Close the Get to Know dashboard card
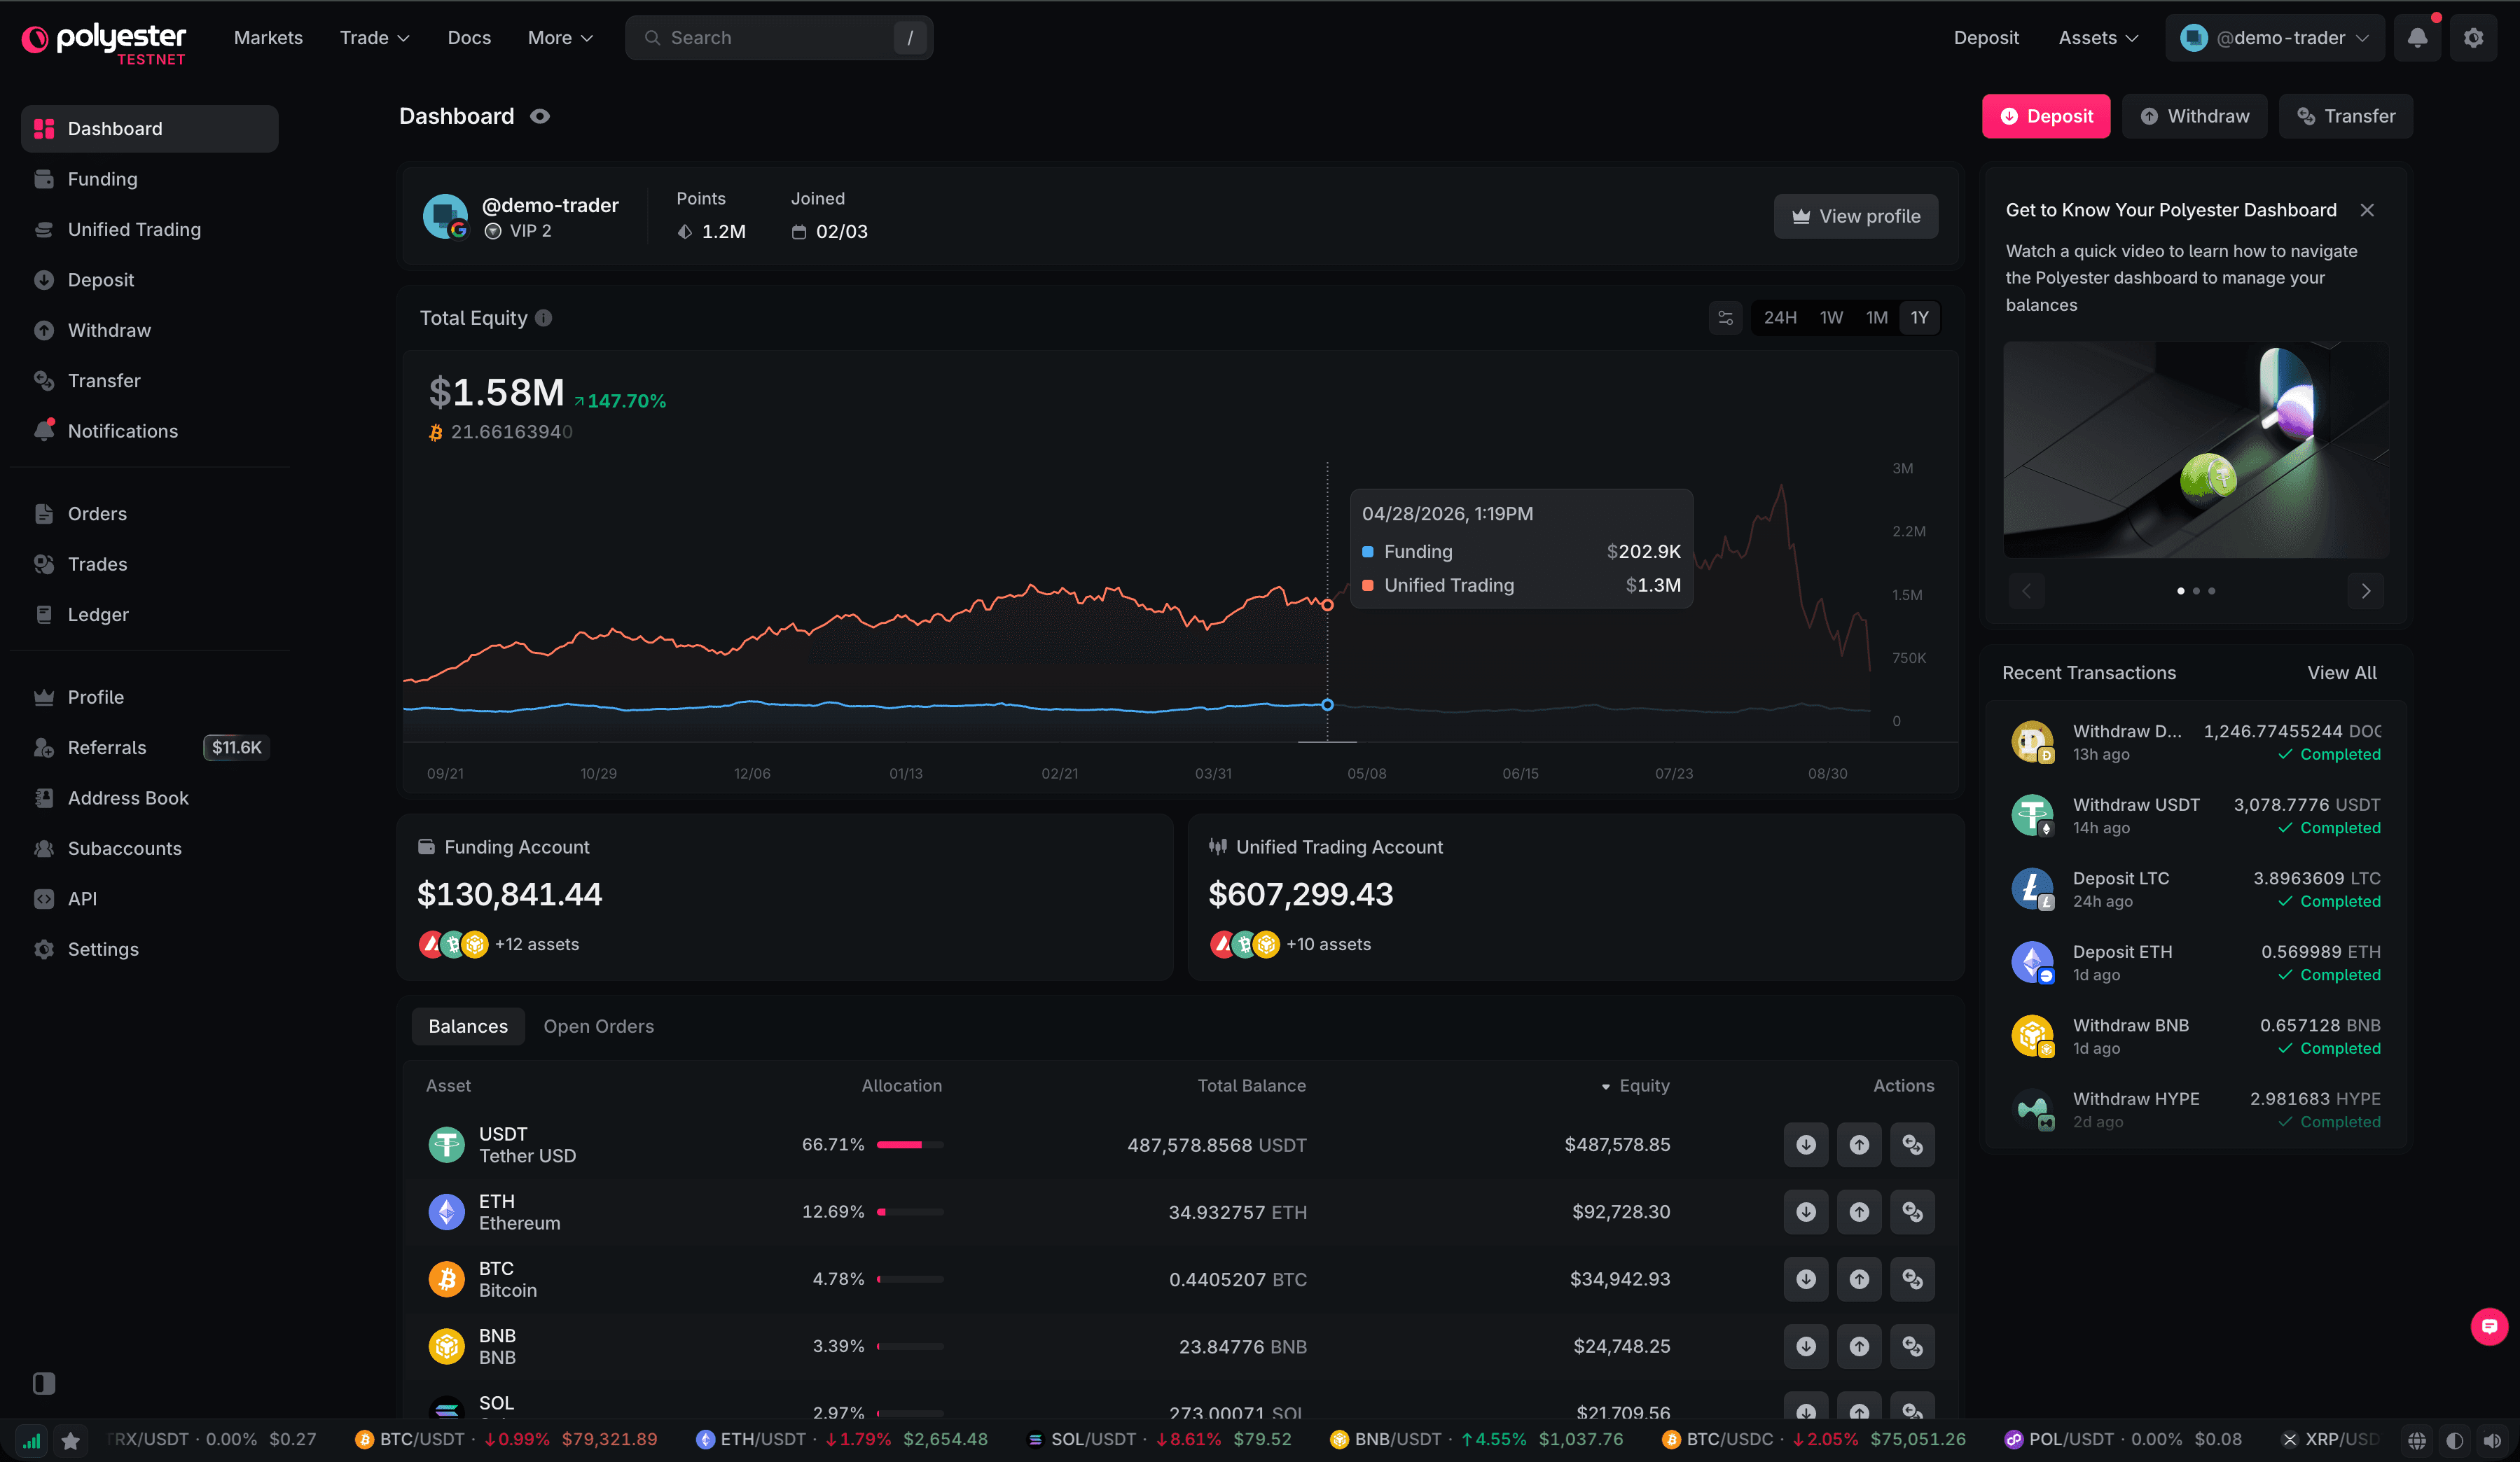2520x1462 pixels. point(2367,210)
